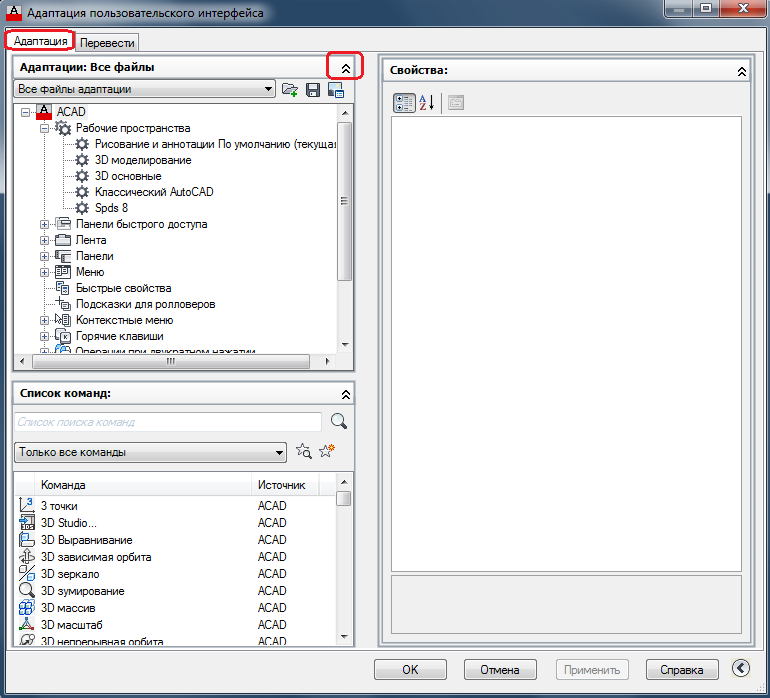Click the tree's horizontal scrollbar right arrow
This screenshot has width=770, height=698.
click(328, 362)
